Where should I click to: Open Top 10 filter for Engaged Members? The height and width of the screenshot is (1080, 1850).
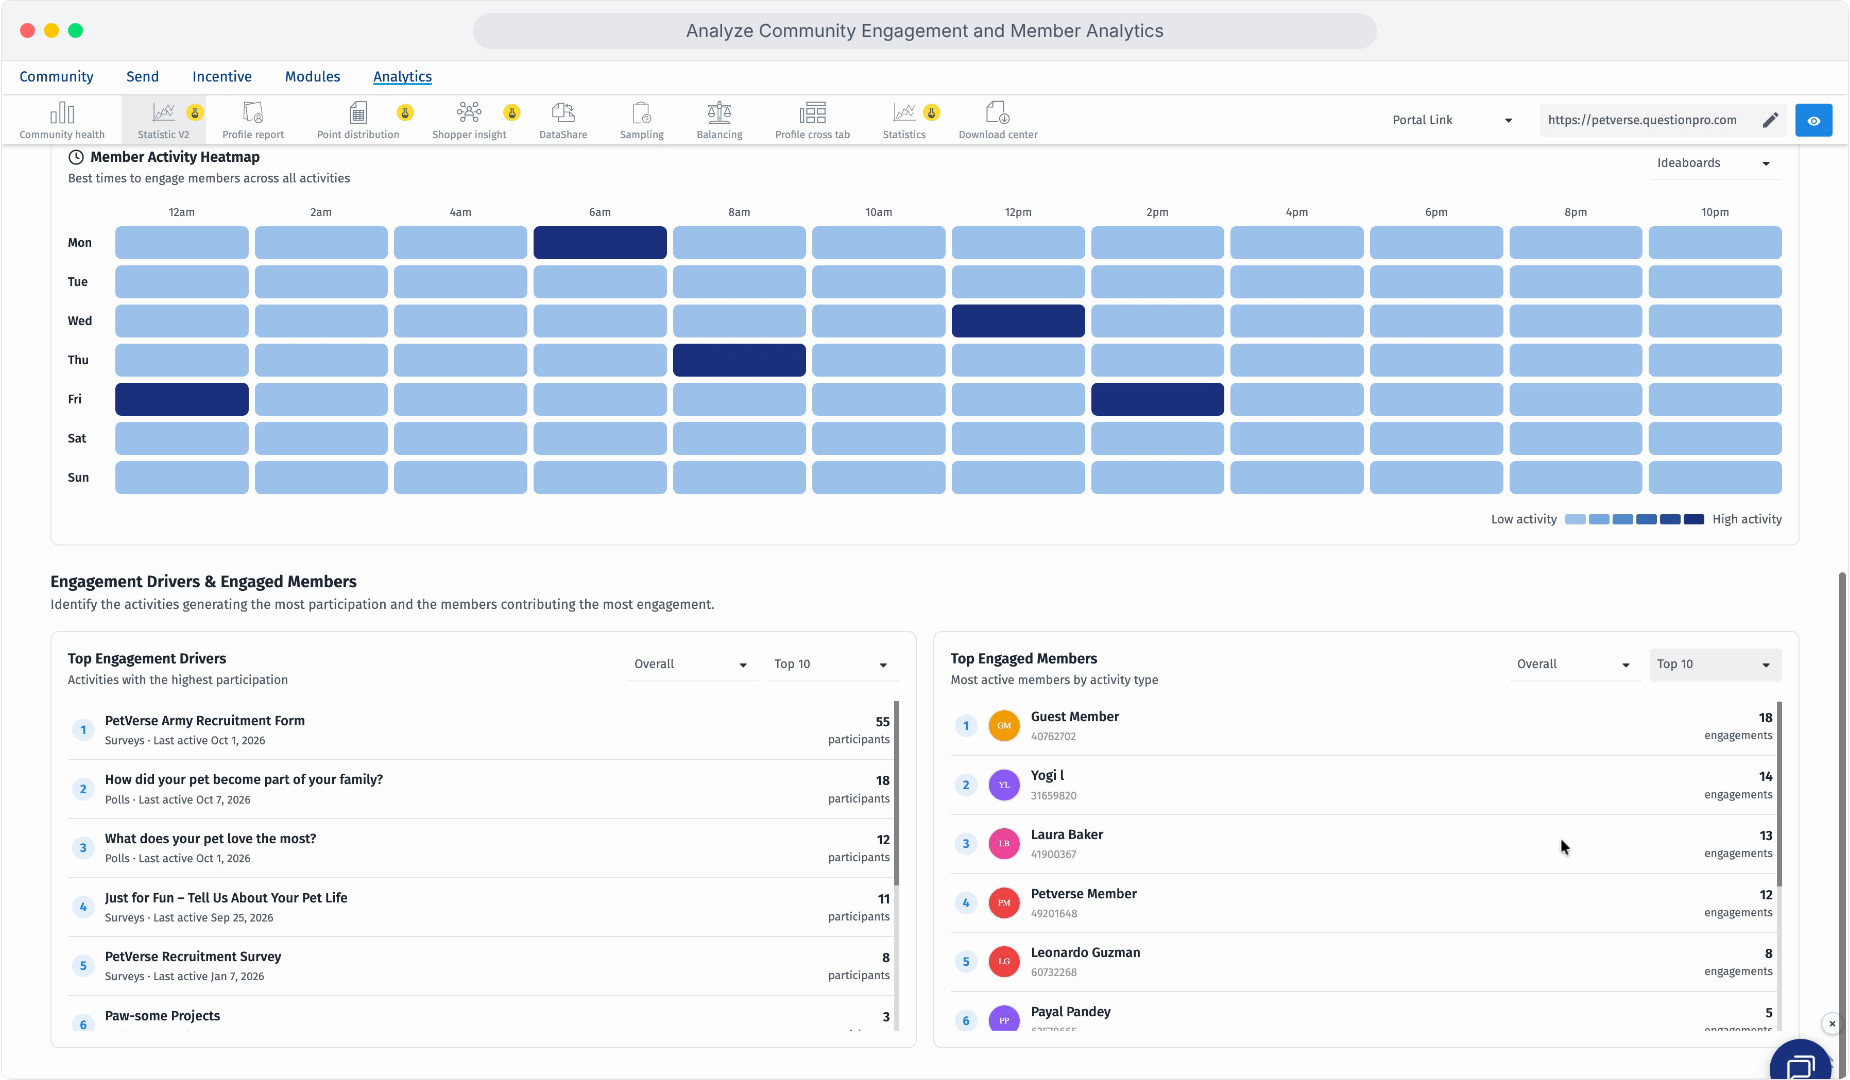click(1714, 665)
